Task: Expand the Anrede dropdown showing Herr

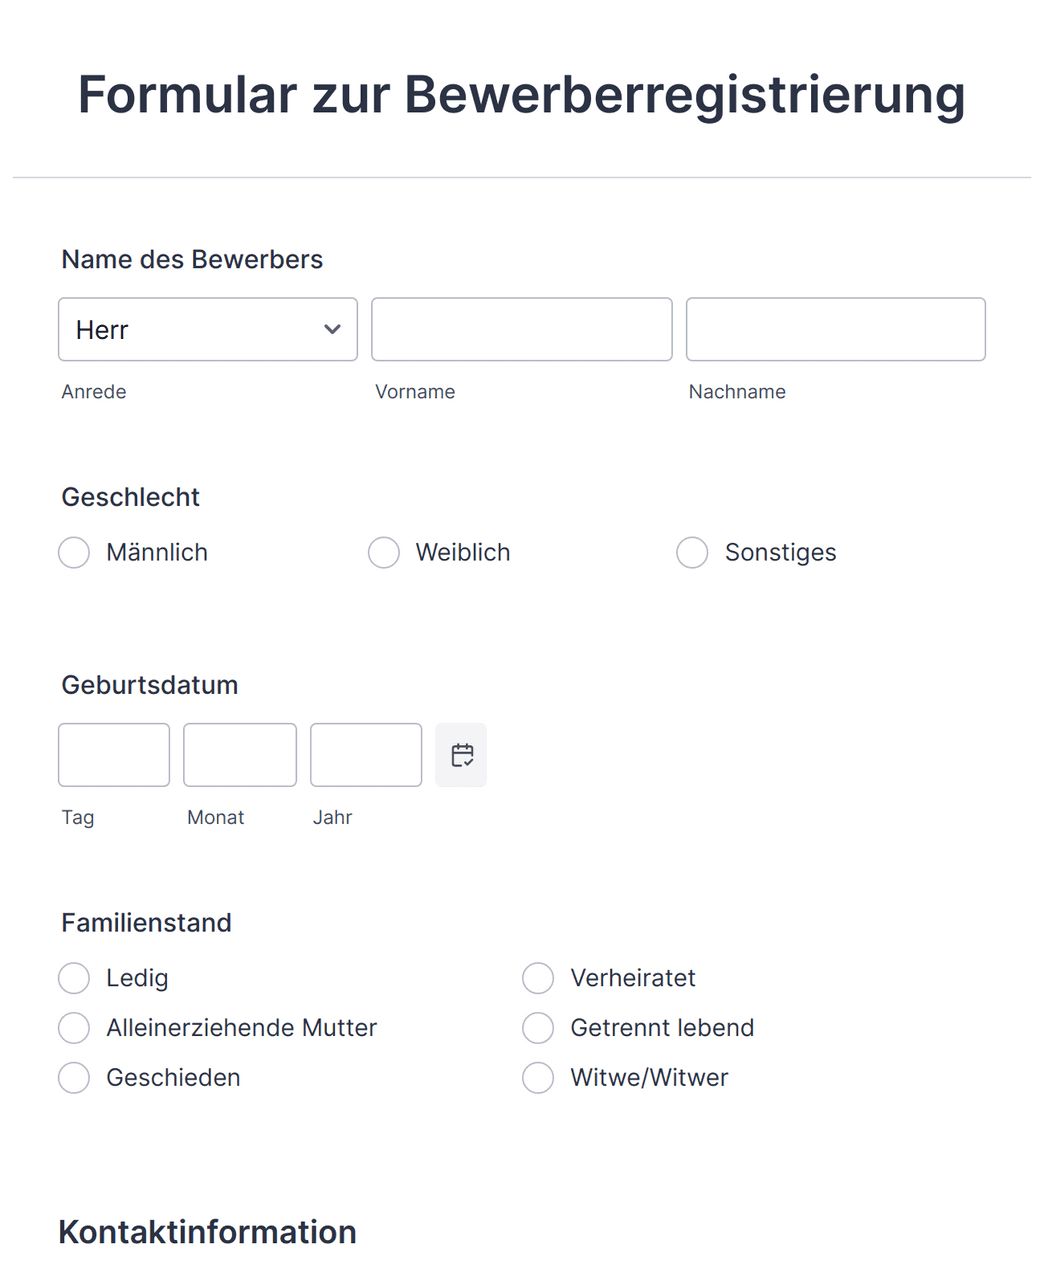Action: point(207,329)
